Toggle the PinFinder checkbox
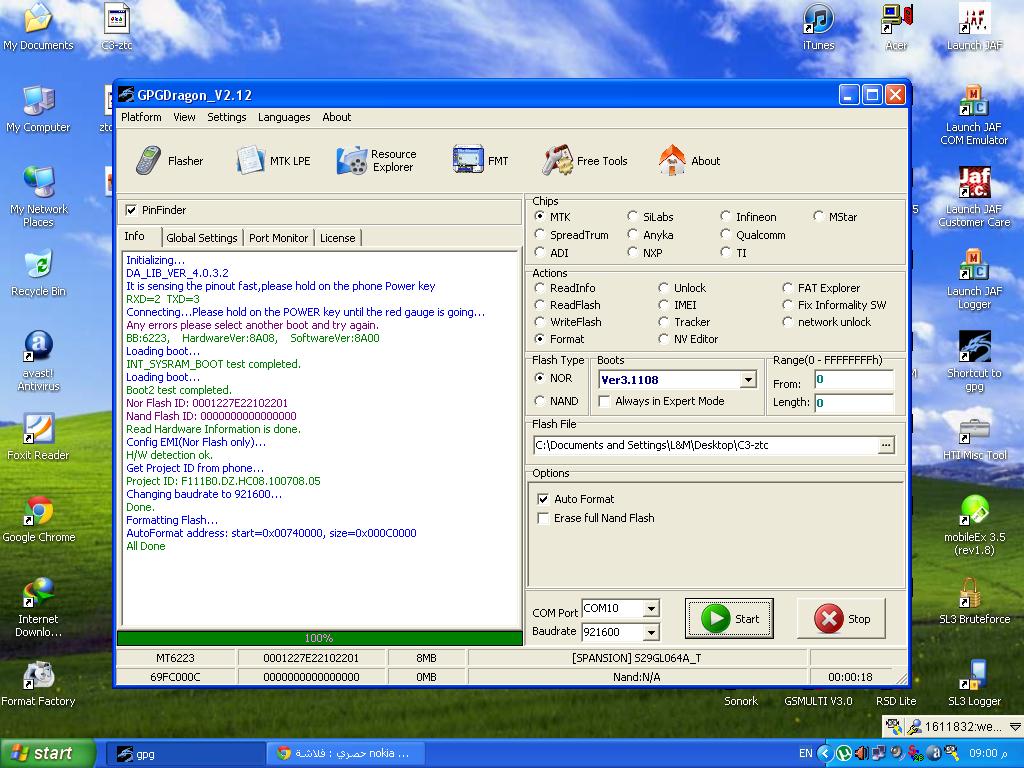The image size is (1024, 768). [x=131, y=210]
